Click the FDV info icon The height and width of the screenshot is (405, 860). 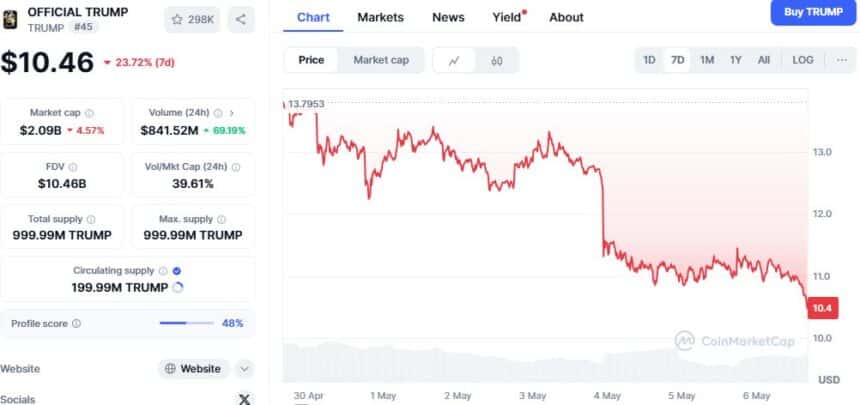click(x=73, y=167)
